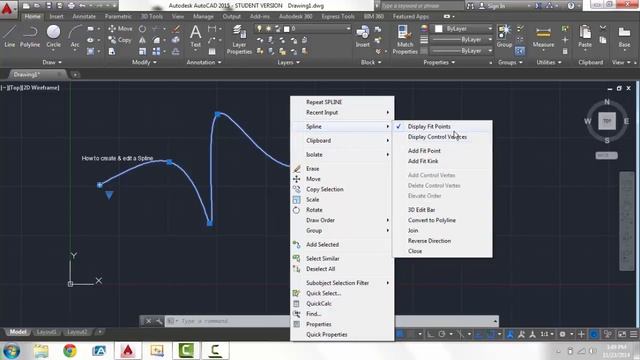
Task: Click the ViewCube TOP face
Action: tap(607, 121)
